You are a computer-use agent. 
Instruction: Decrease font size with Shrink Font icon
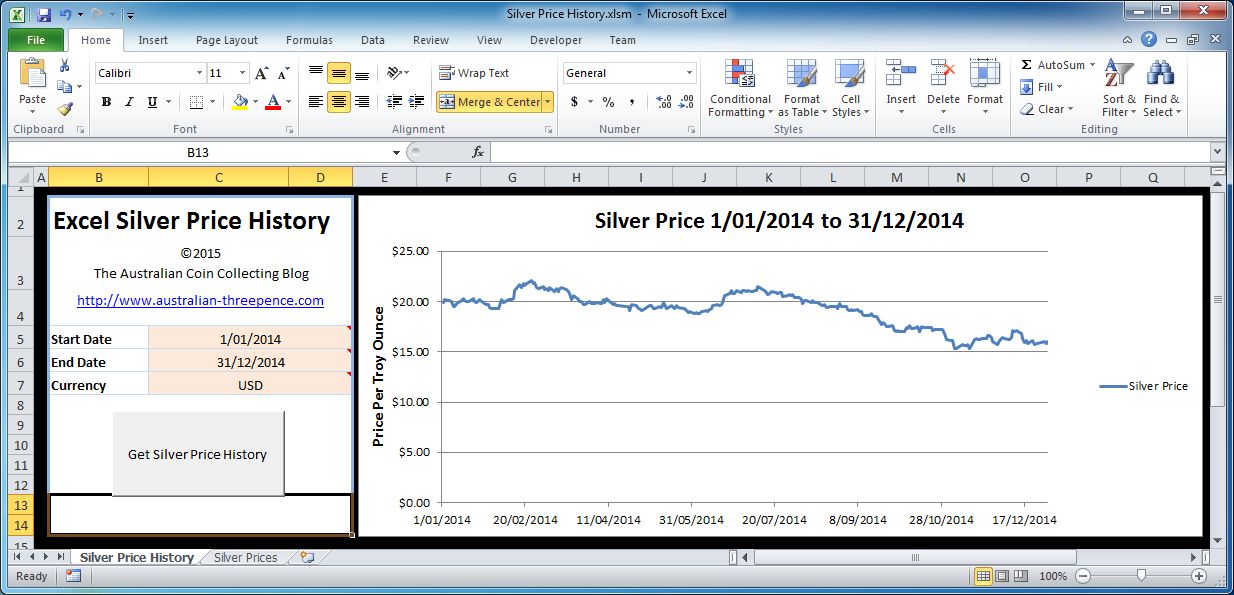[283, 73]
